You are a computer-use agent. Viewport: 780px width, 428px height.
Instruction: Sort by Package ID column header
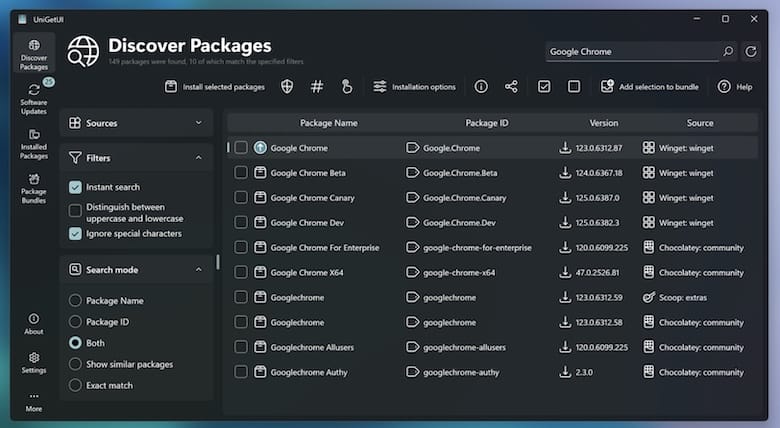pos(487,123)
